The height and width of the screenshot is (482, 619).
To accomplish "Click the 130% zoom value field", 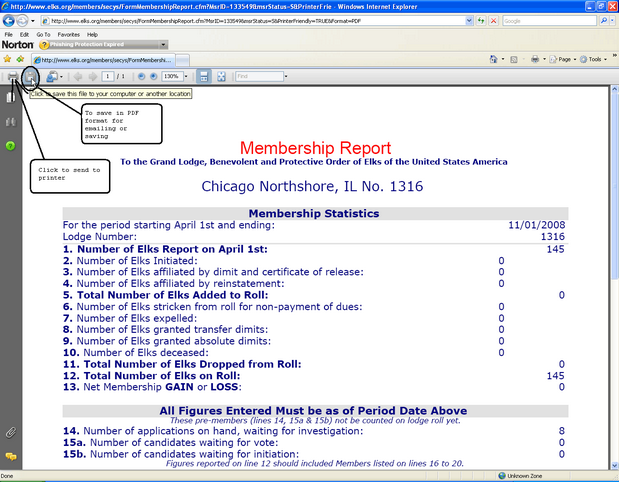I will (x=172, y=77).
